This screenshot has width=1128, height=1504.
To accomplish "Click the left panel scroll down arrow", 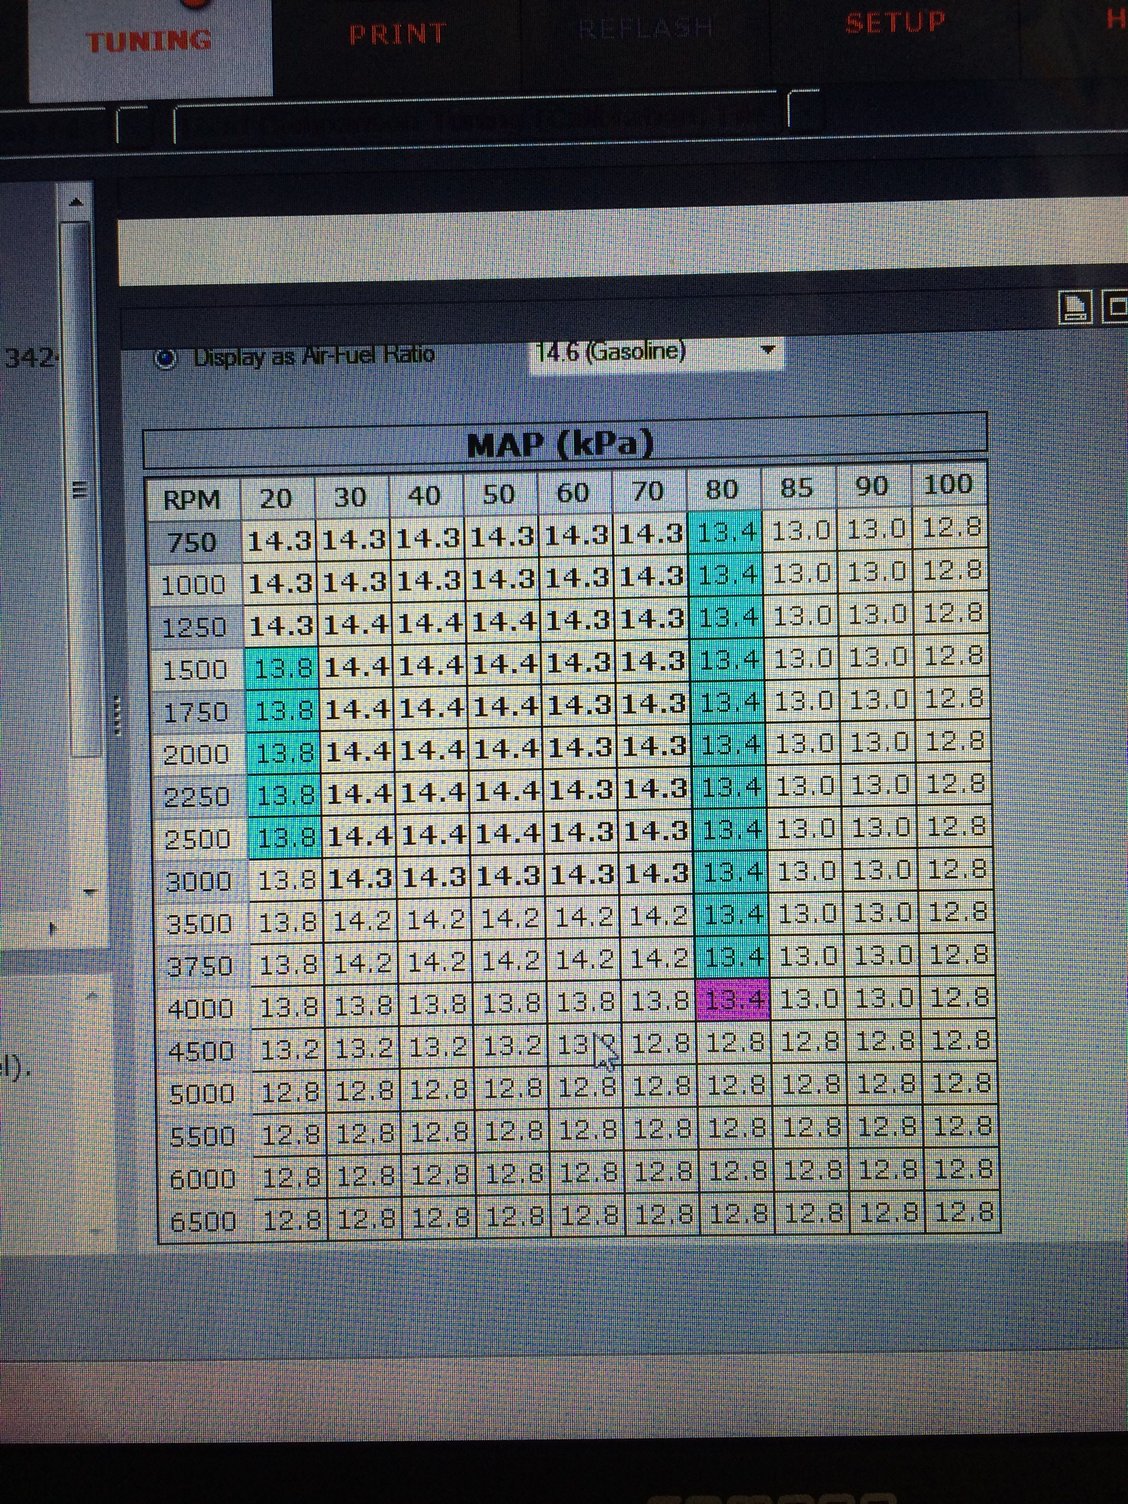I will pyautogui.click(x=88, y=891).
